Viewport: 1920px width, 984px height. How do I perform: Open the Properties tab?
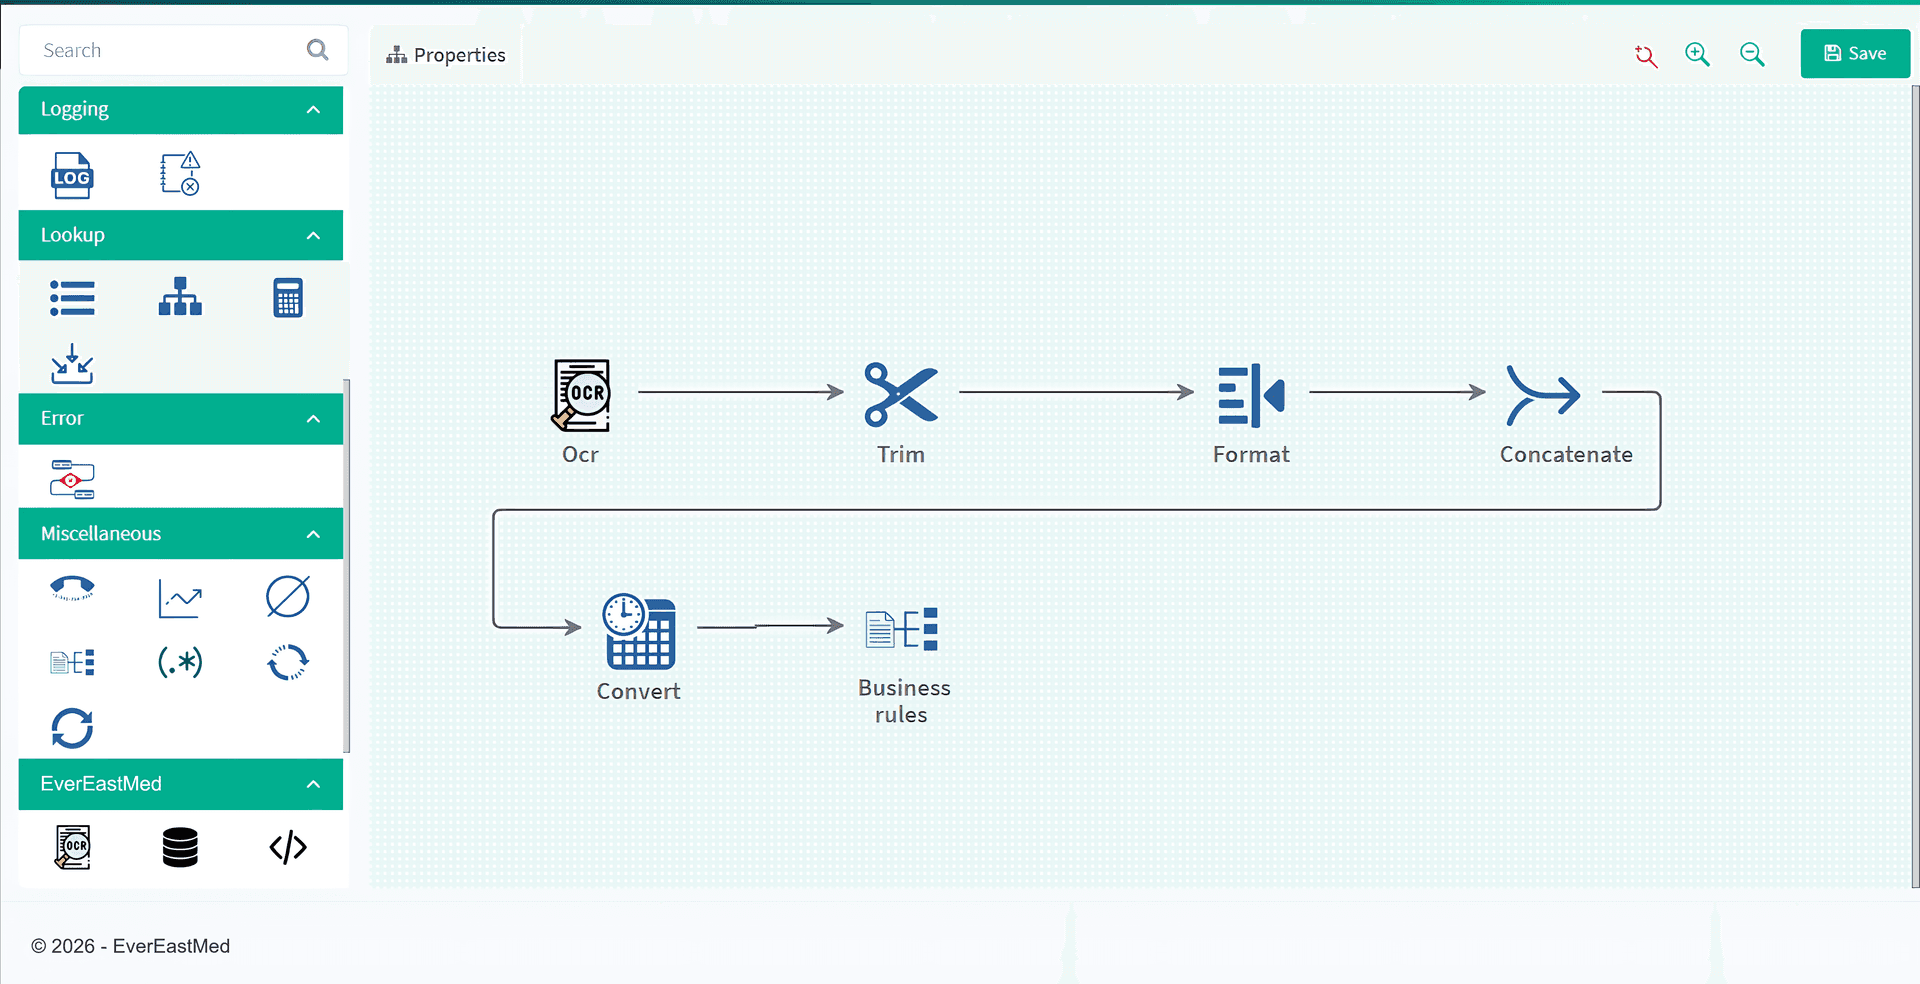pos(446,55)
